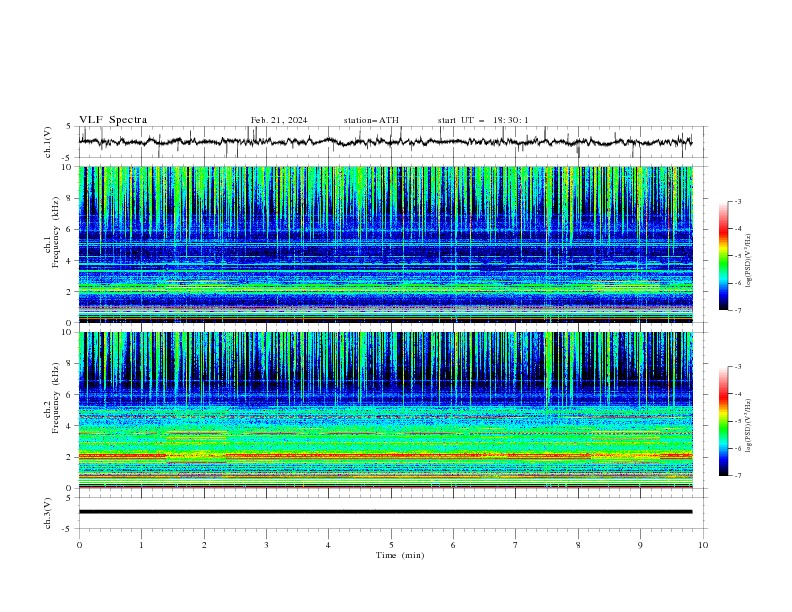Click tick label "7" on the Time axis
This screenshot has width=792, height=612.
click(516, 545)
